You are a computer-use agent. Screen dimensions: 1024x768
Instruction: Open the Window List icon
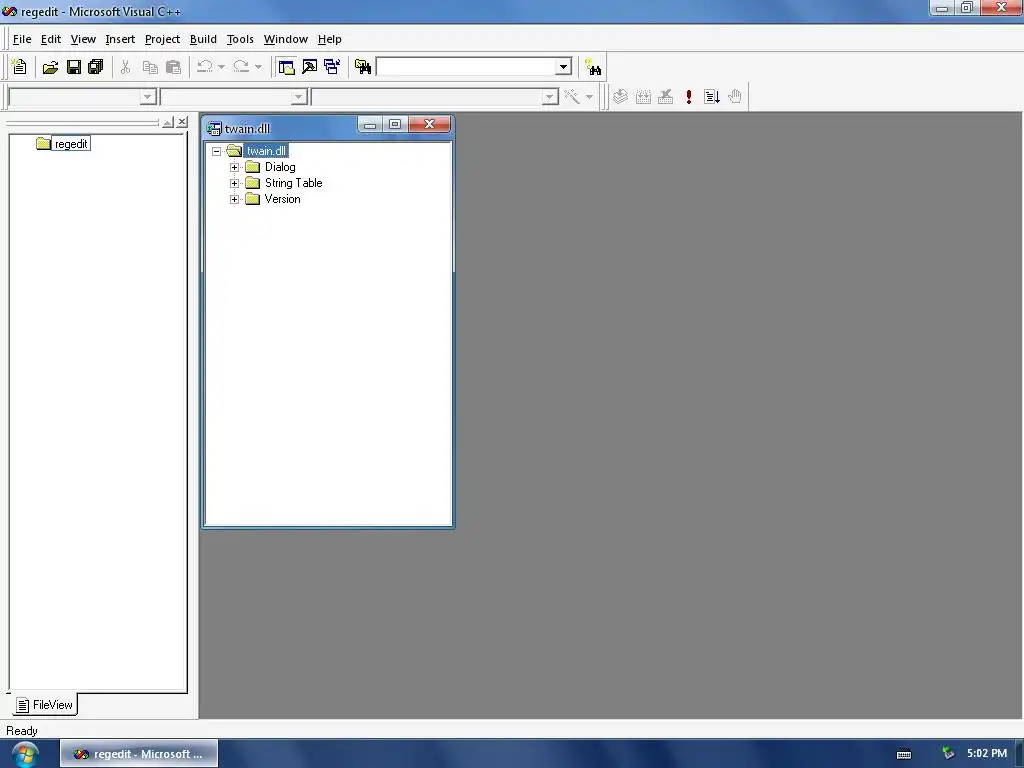pyautogui.click(x=332, y=67)
